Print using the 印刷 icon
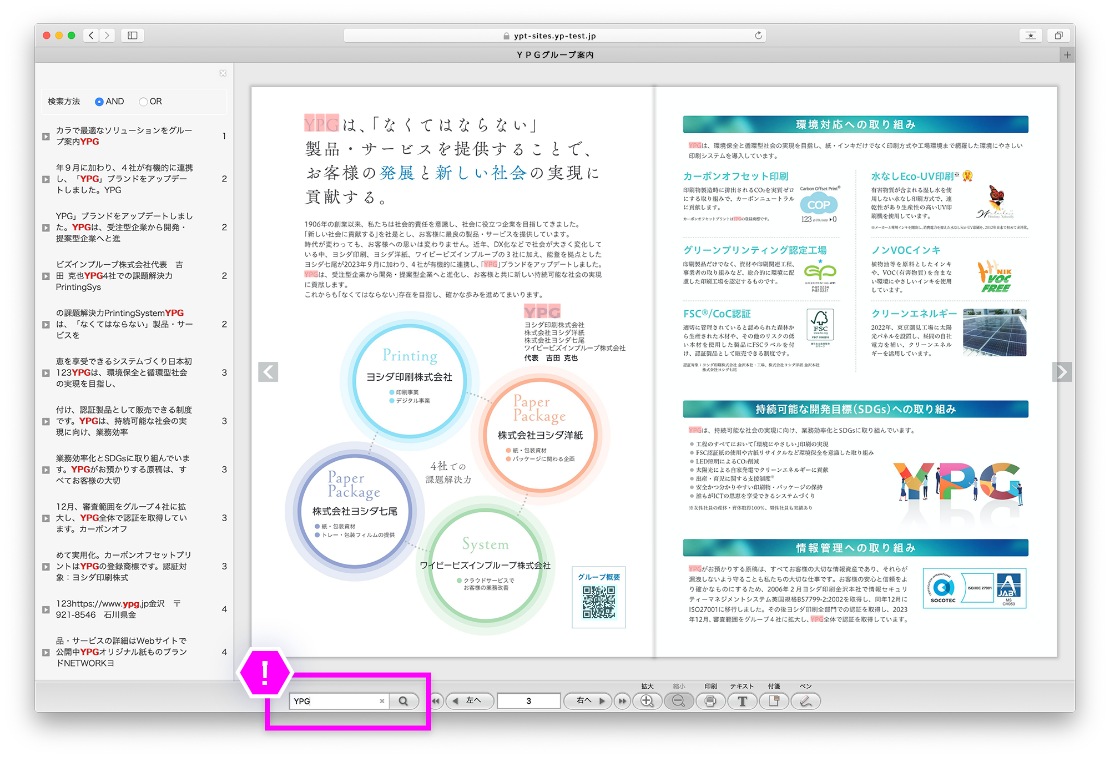The image size is (1110, 759). coord(711,701)
